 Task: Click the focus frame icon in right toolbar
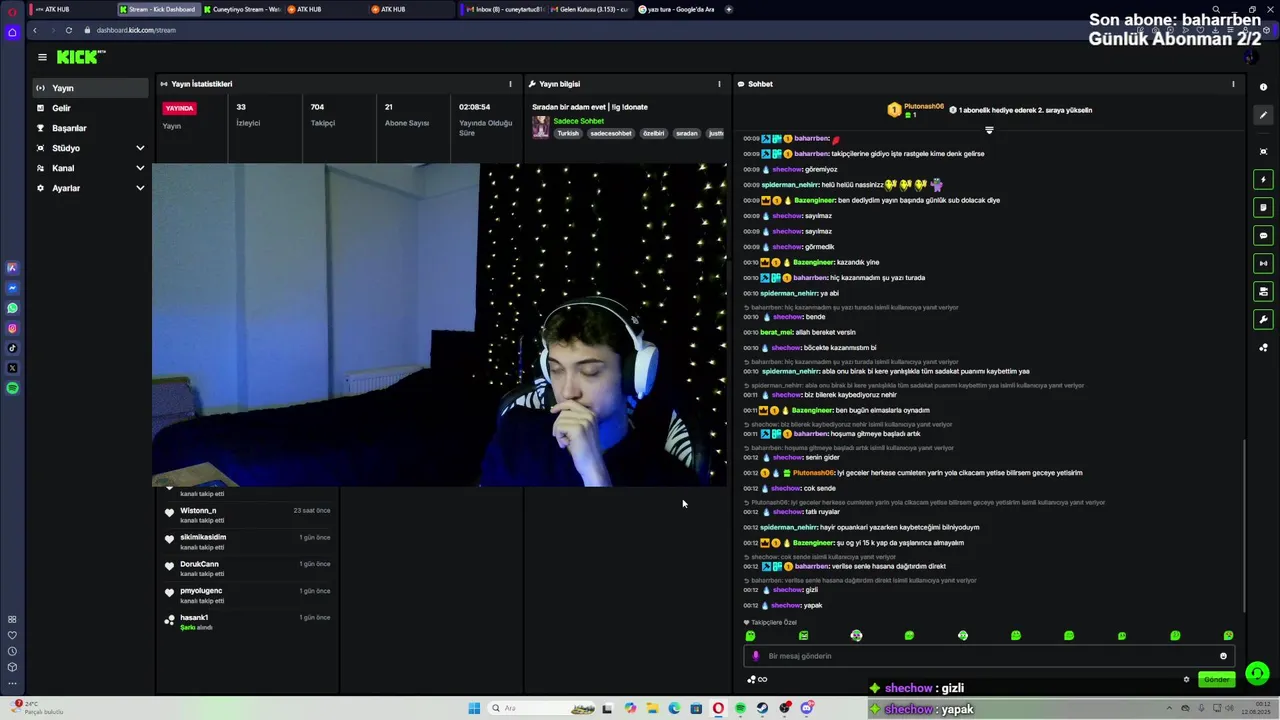[1263, 152]
